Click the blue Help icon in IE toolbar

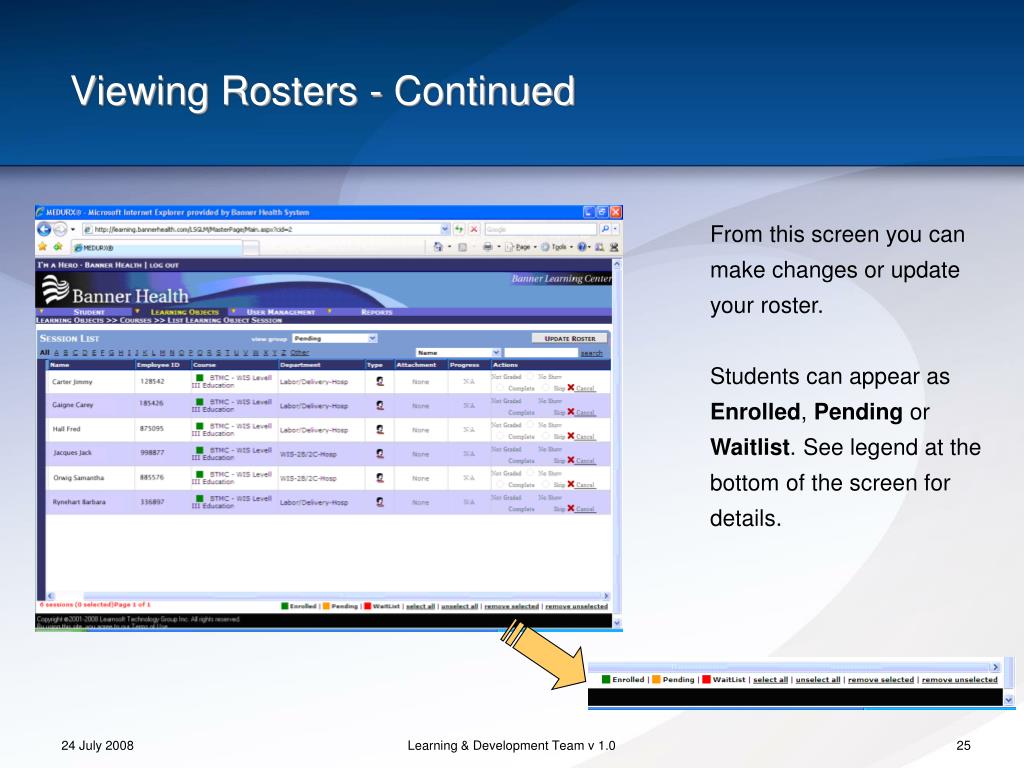coord(581,247)
